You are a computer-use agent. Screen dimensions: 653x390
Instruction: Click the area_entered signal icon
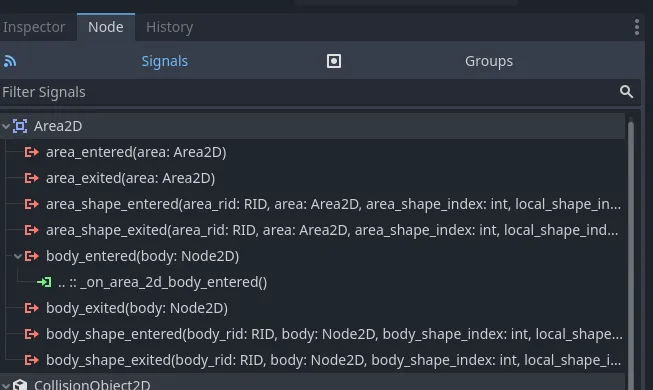click(x=32, y=152)
